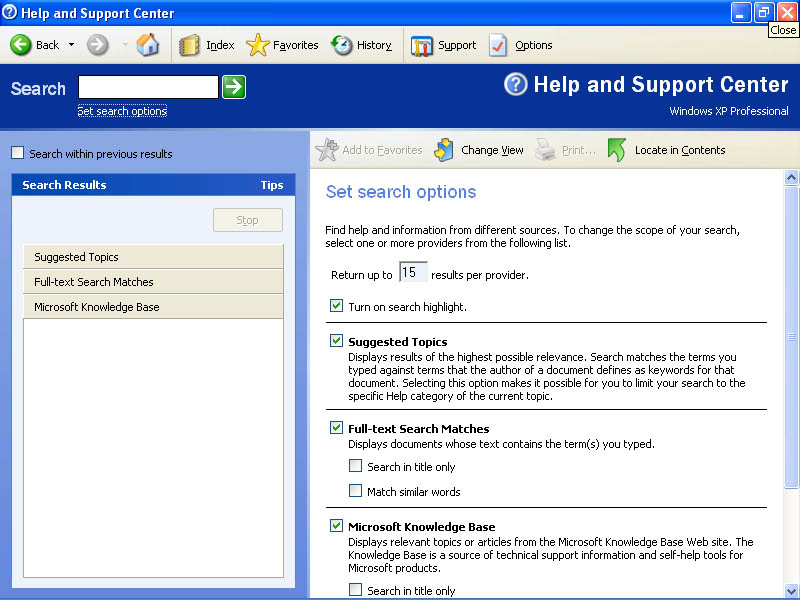Uncheck the Suggested Topics provider checkbox
Viewport: 800px width, 600px height.
click(x=336, y=340)
